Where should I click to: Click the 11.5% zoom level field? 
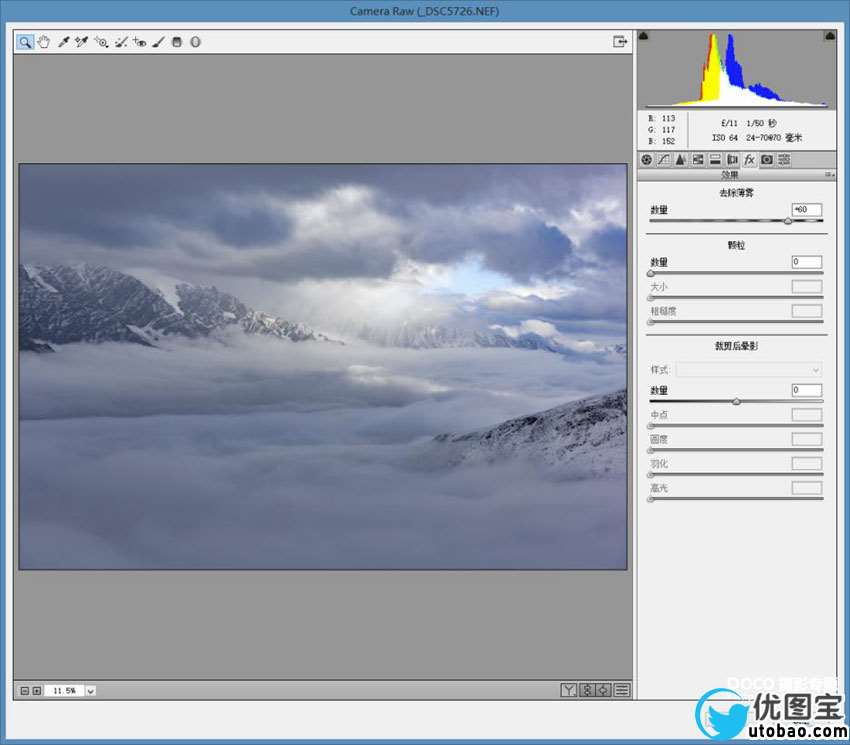click(x=65, y=691)
